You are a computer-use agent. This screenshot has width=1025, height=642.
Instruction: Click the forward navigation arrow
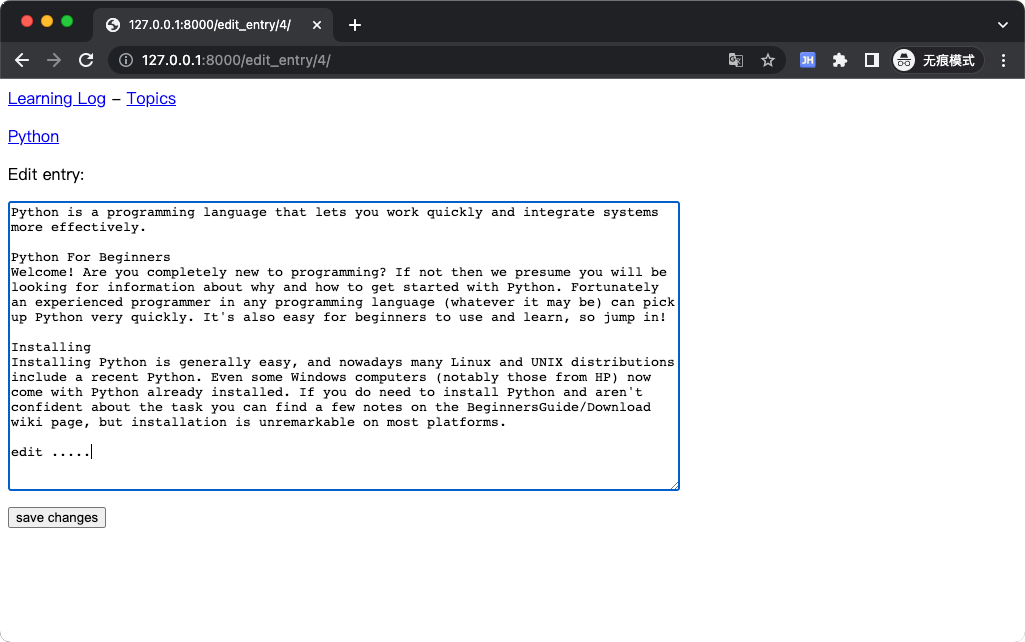point(54,60)
